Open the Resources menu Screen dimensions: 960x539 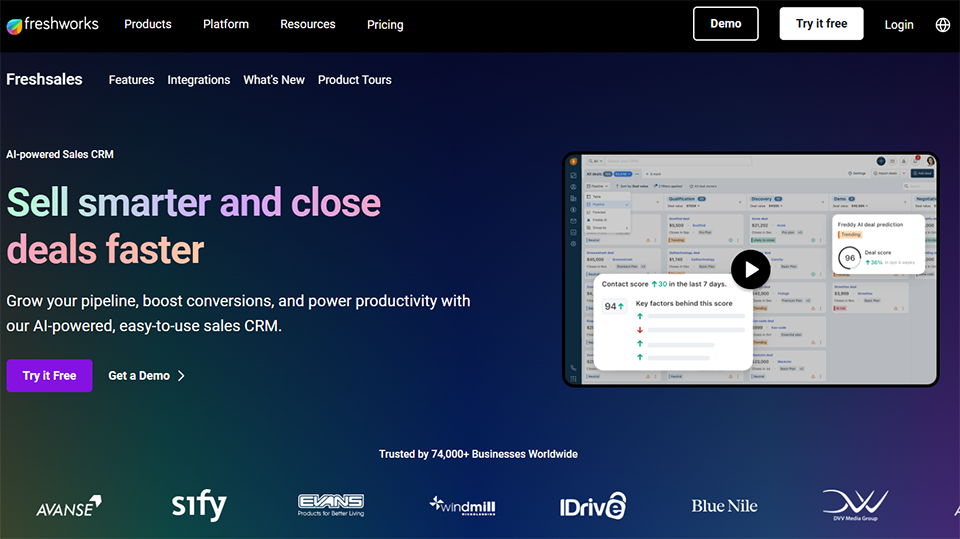tap(308, 24)
